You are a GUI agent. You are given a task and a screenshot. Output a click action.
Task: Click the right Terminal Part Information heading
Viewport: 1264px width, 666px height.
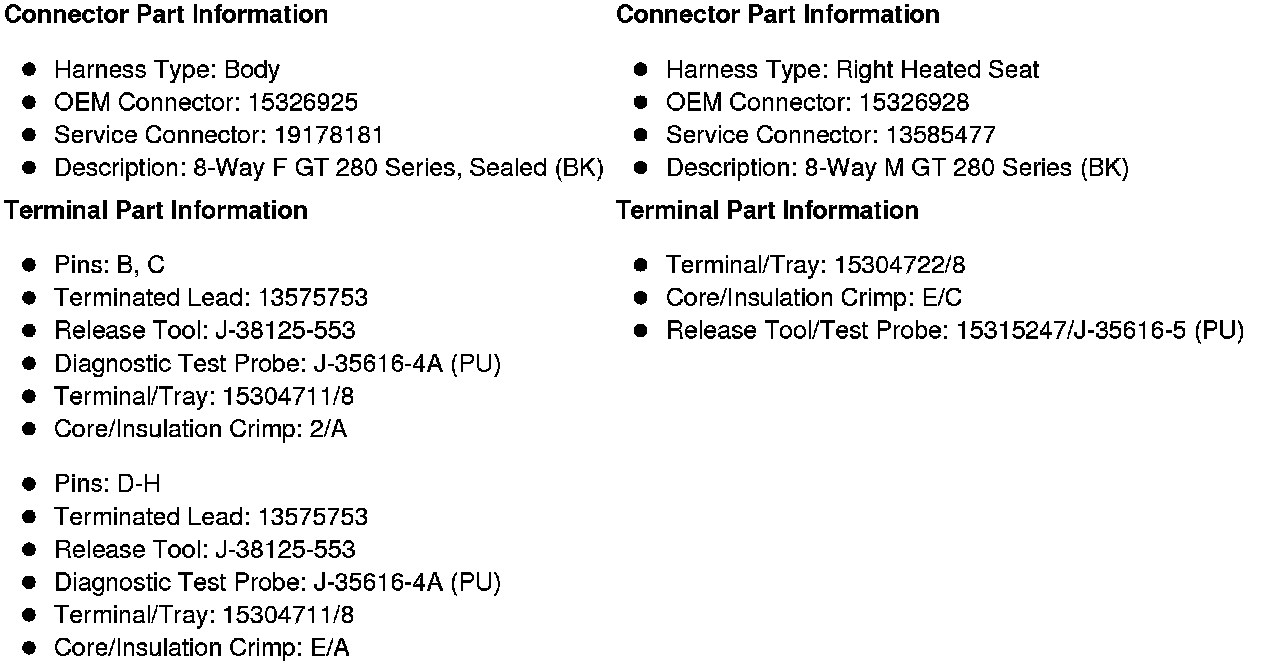tap(767, 210)
